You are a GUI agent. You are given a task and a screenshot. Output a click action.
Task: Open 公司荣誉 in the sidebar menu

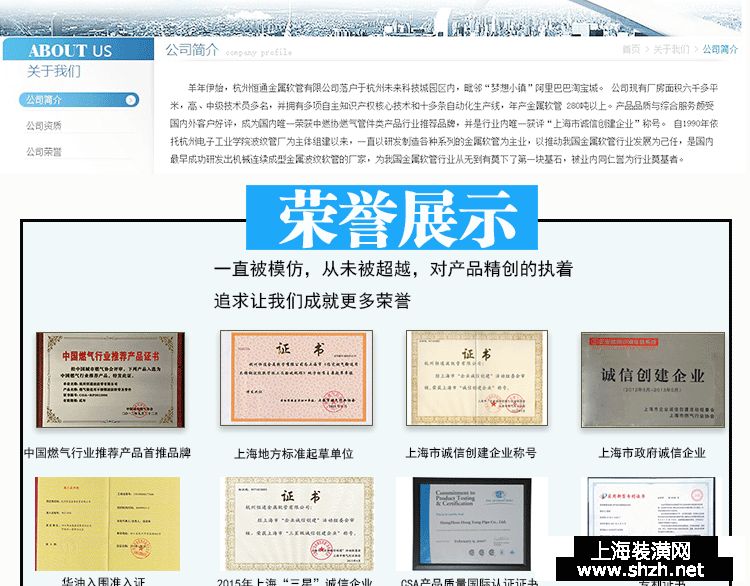[44, 152]
